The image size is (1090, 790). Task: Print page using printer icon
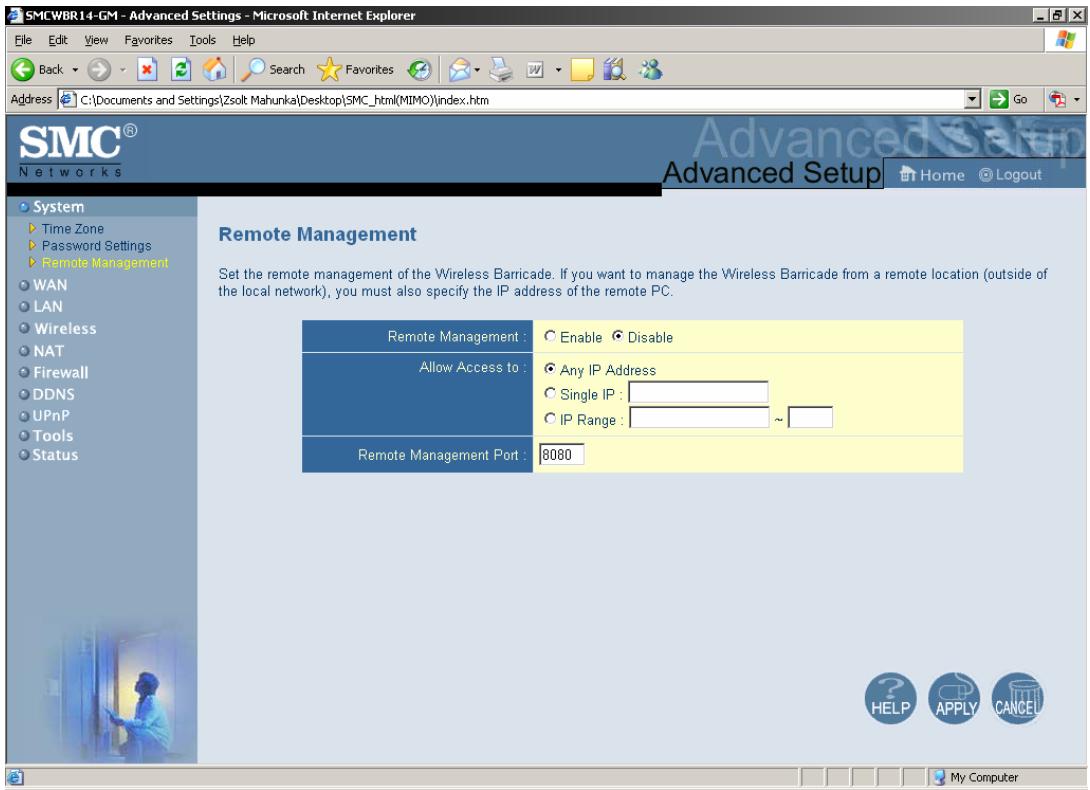[x=501, y=70]
